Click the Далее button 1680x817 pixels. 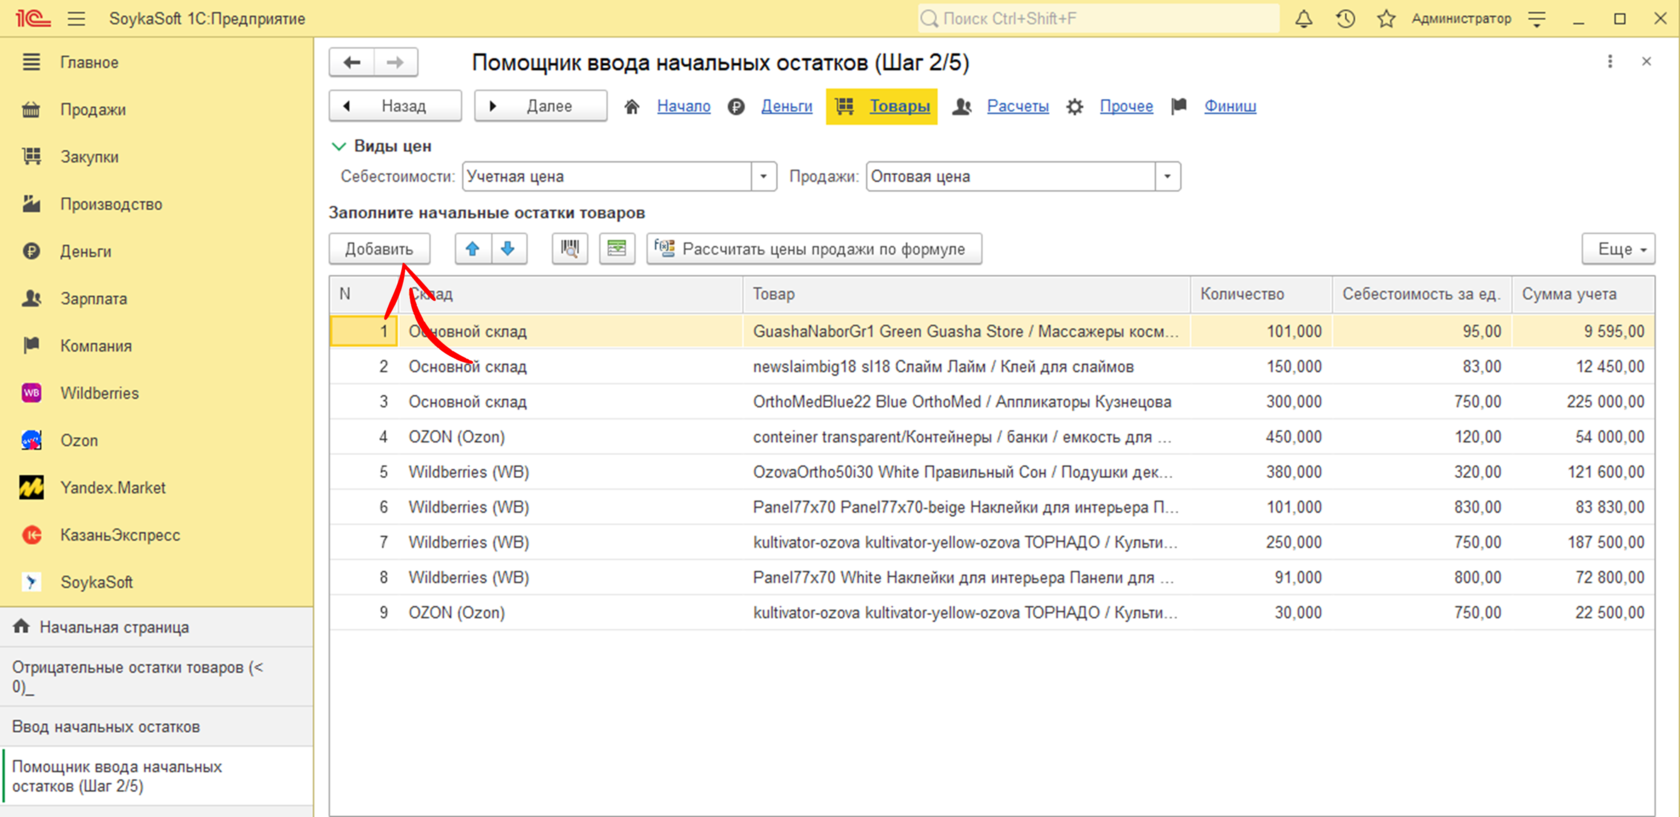[x=541, y=106]
